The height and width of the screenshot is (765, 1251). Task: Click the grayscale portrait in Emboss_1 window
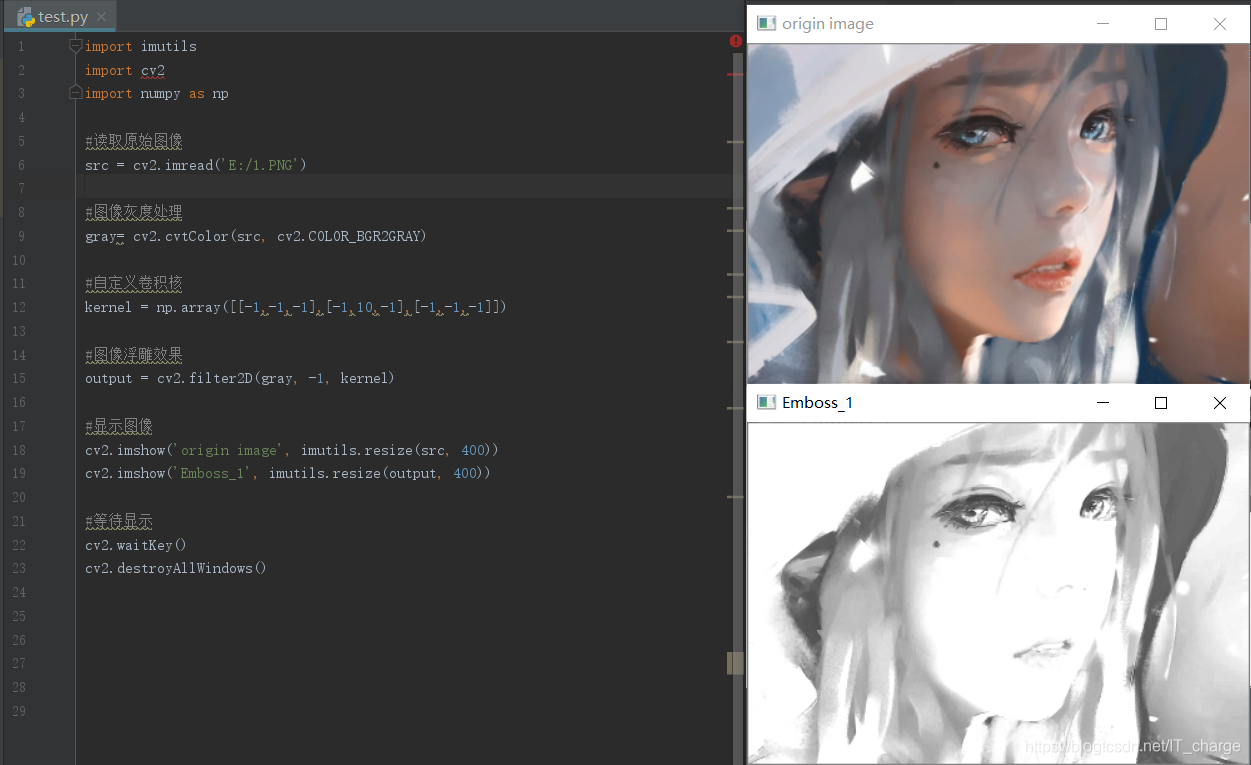point(998,592)
